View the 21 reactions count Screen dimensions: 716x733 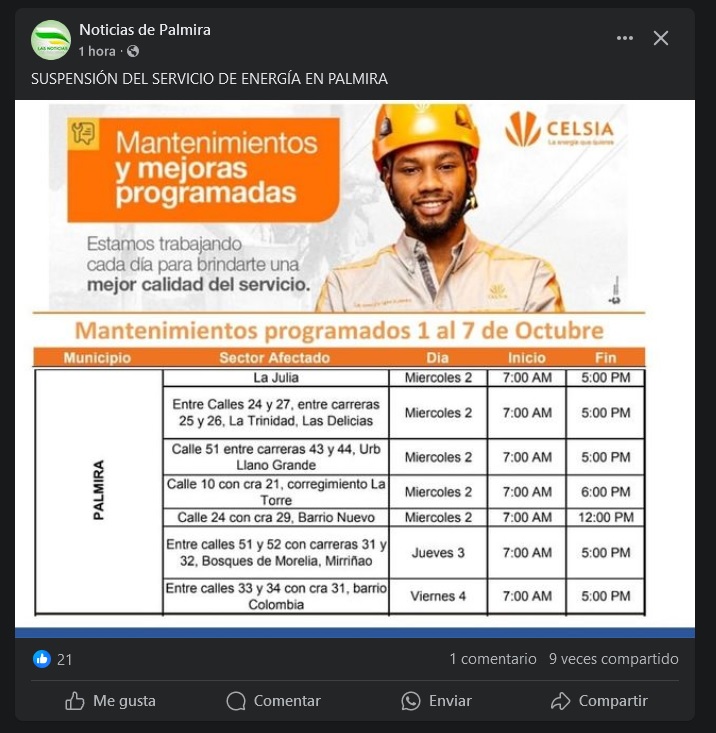pyautogui.click(x=64, y=660)
